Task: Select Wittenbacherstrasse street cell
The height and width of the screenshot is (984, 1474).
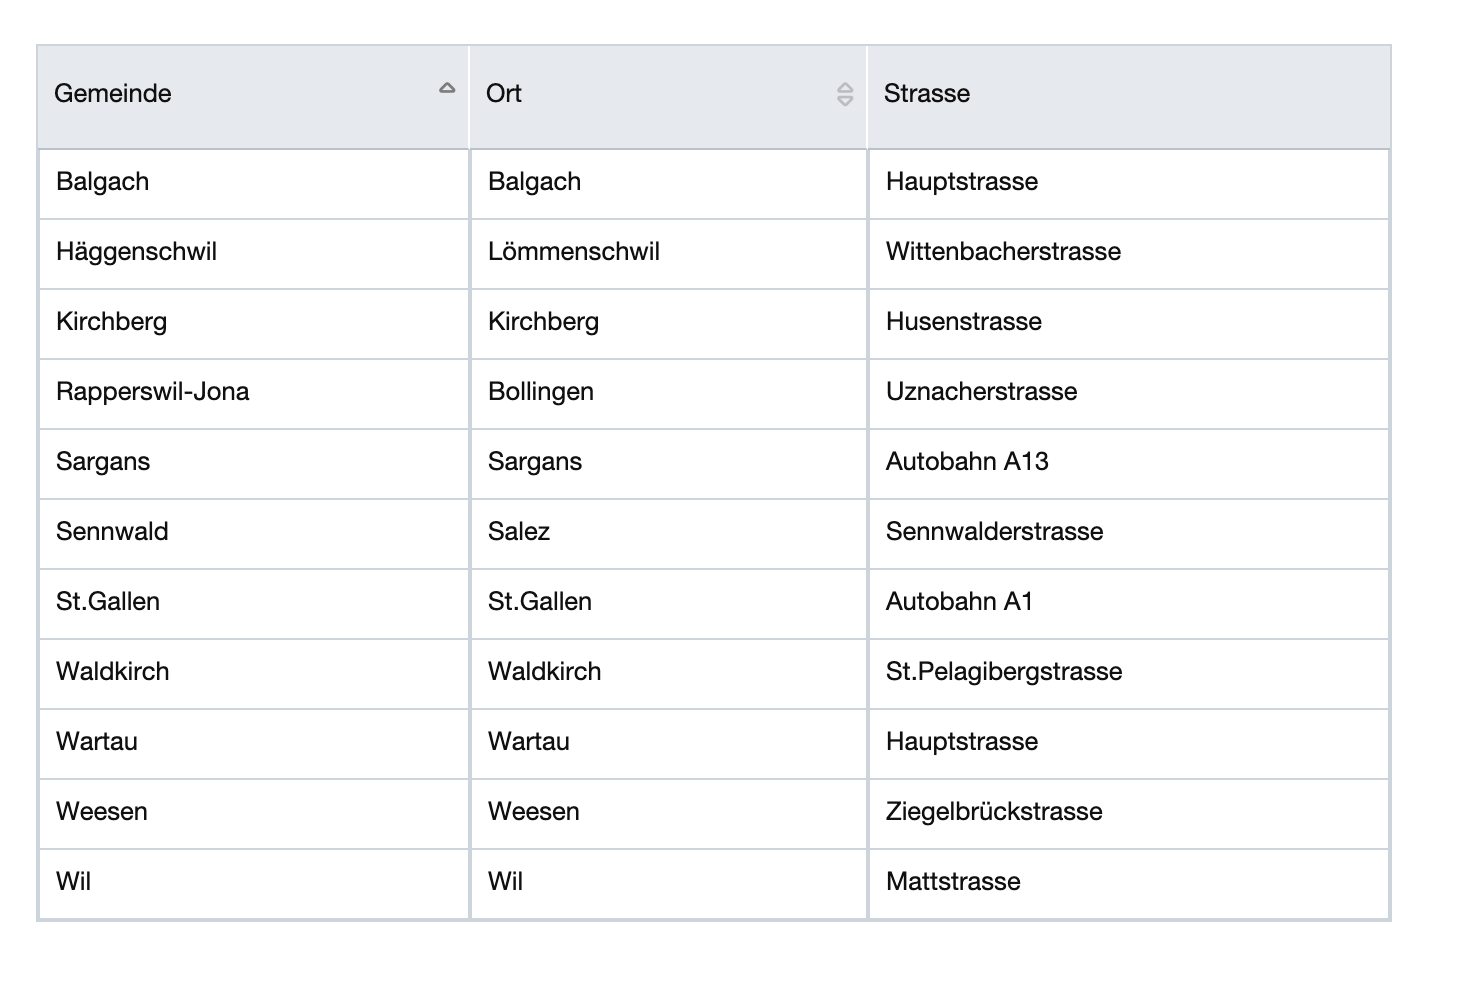Action: tap(1003, 252)
